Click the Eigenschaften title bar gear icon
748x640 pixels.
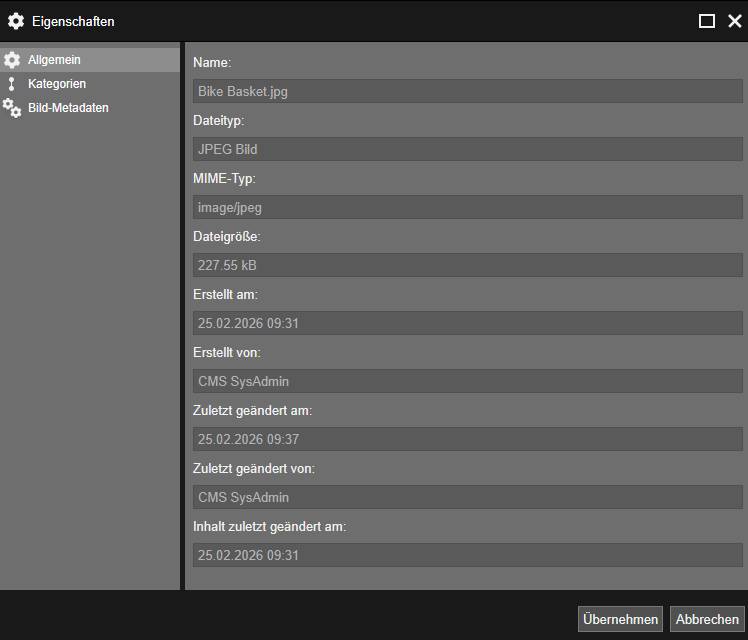pos(16,21)
